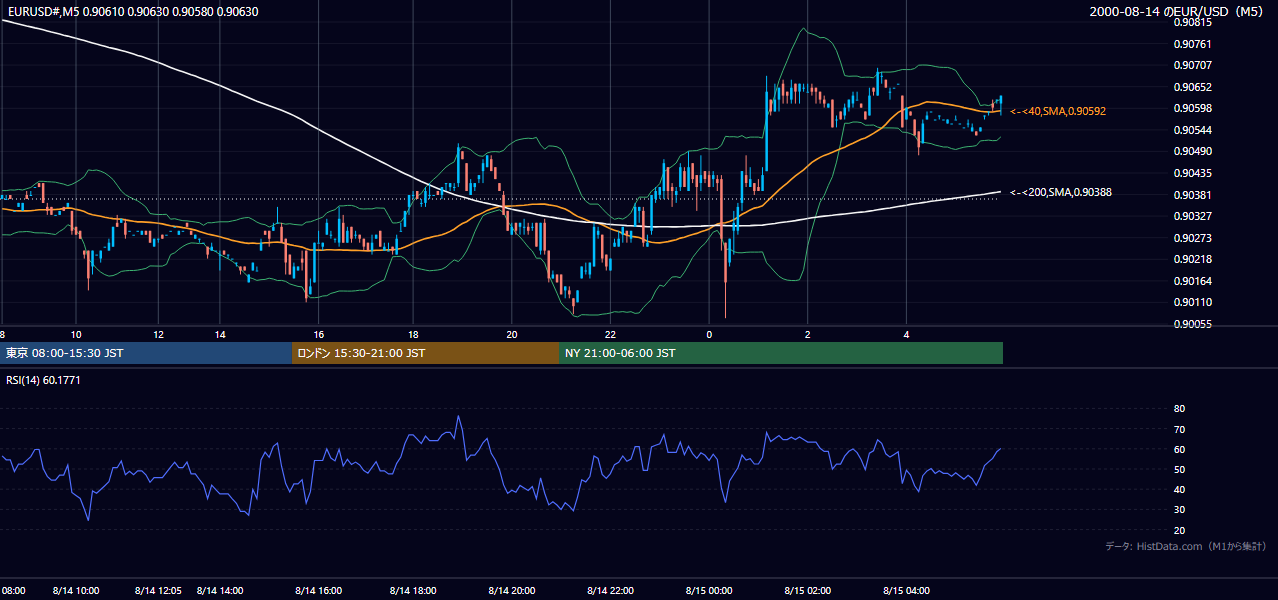Image resolution: width=1278 pixels, height=600 pixels.
Task: Click the '2000-08-14 のEUR/USD (M5)' chart title
Action: [x=1177, y=11]
